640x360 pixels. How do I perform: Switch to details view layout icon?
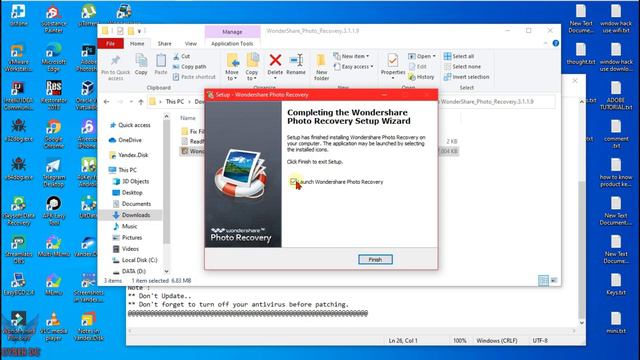[543, 280]
